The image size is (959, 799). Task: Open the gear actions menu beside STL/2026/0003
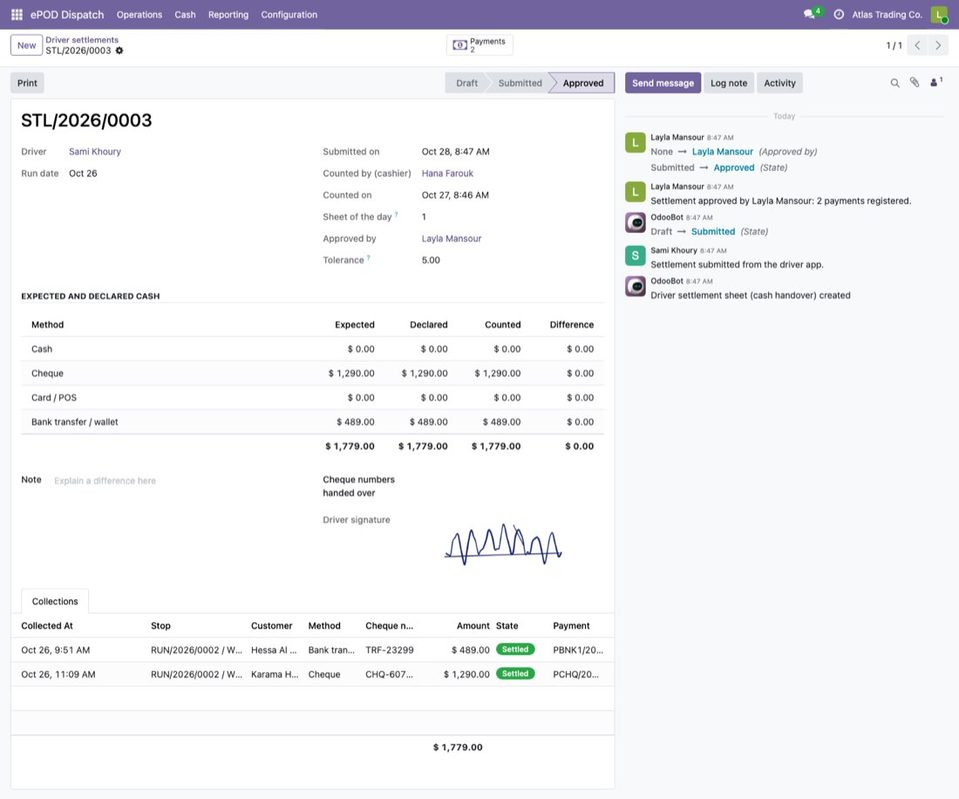point(119,51)
